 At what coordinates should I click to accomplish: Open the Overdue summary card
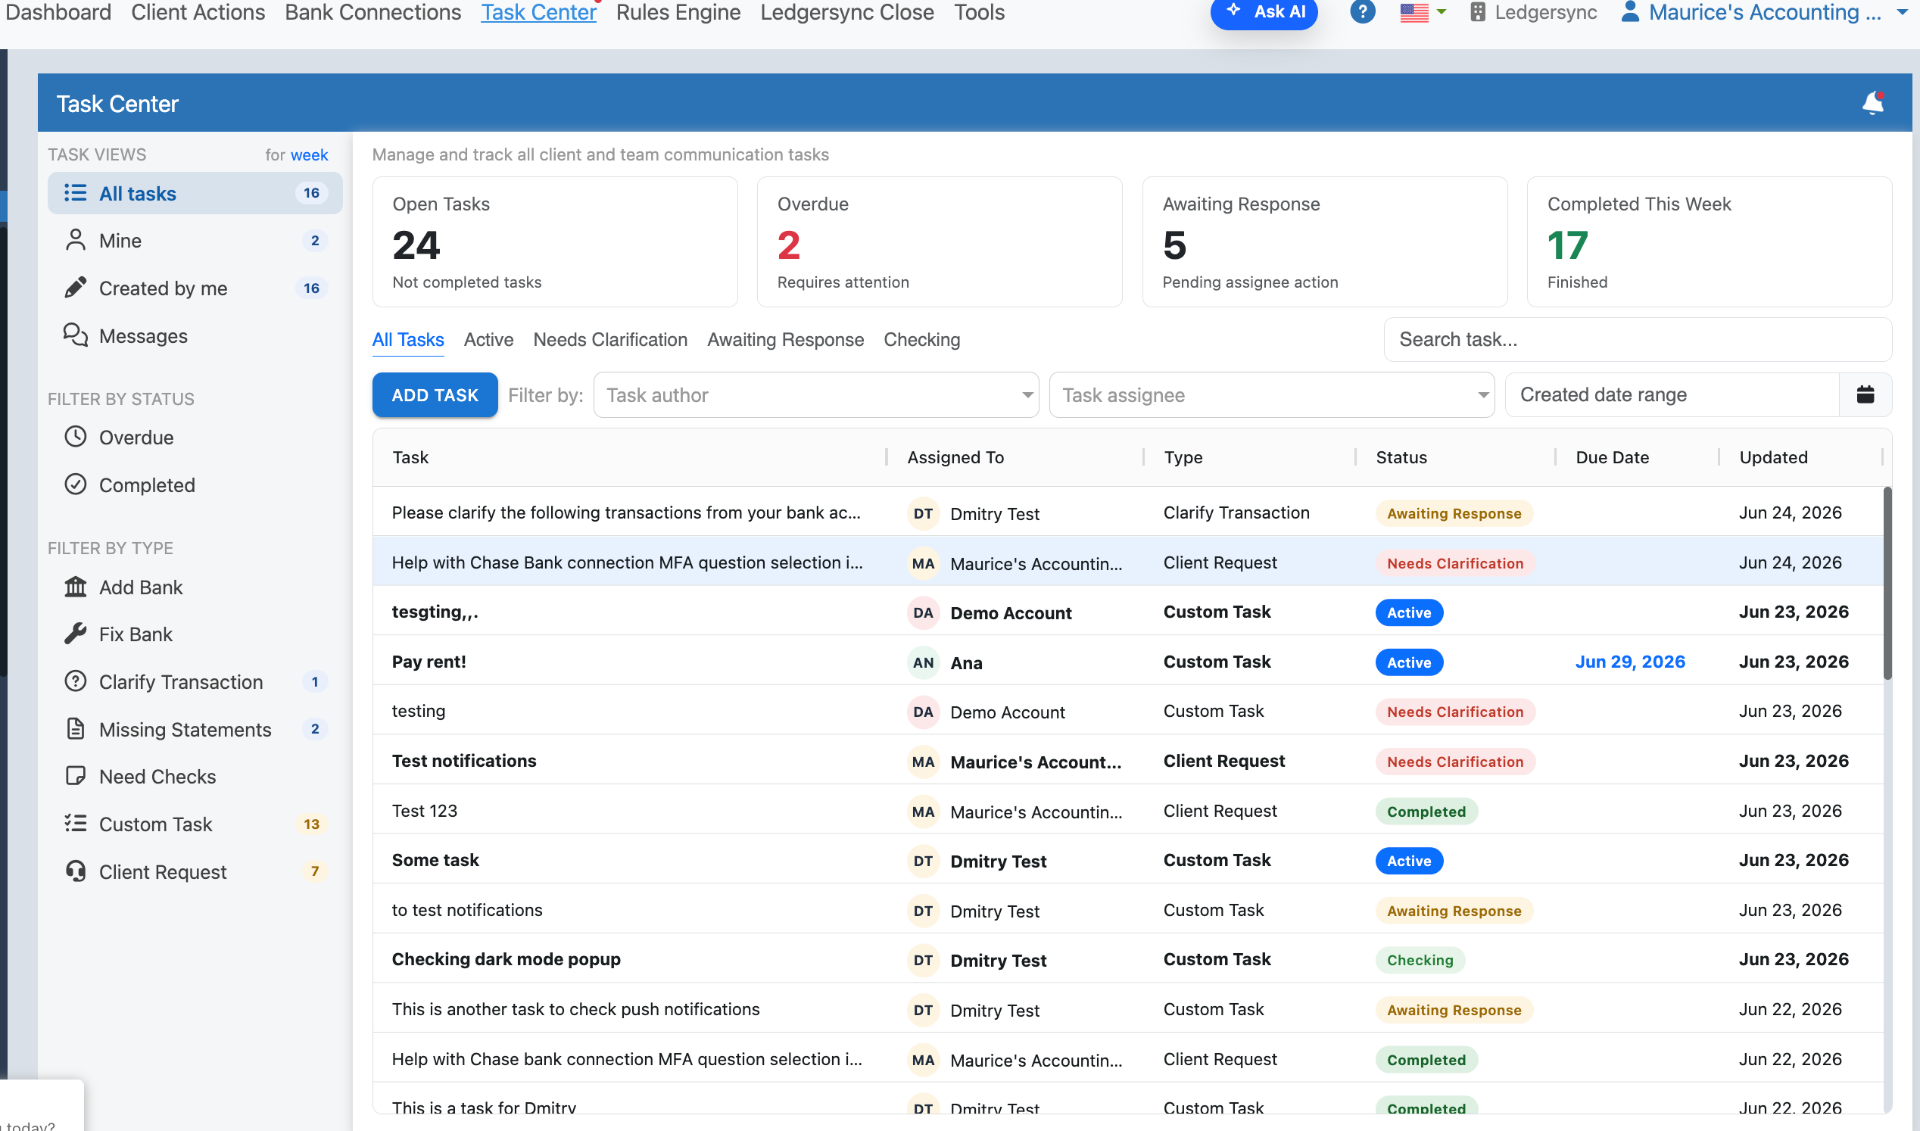click(939, 242)
